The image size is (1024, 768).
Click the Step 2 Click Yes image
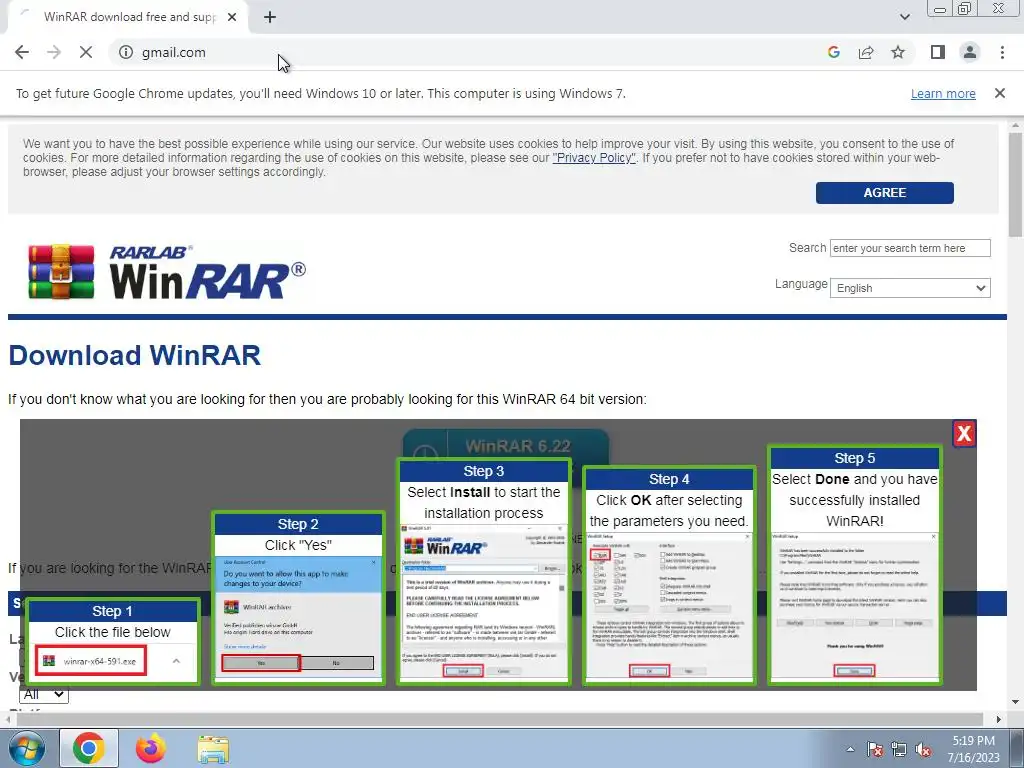click(x=298, y=618)
